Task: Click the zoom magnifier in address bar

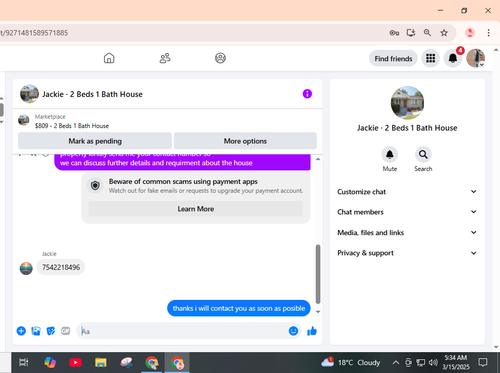Action: click(427, 33)
